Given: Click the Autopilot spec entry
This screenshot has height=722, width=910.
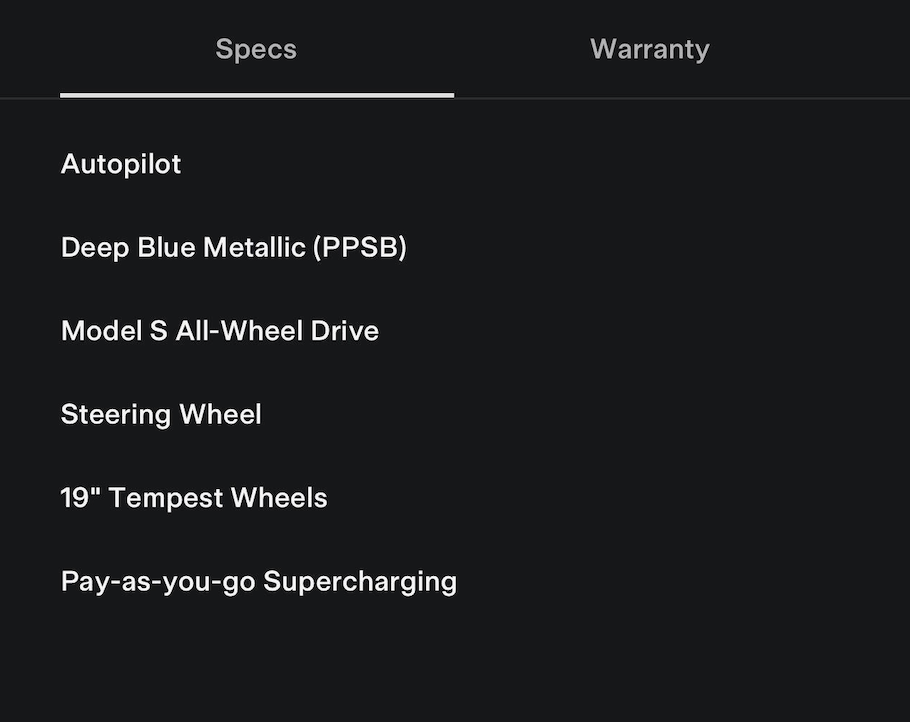Looking at the screenshot, I should [x=121, y=164].
